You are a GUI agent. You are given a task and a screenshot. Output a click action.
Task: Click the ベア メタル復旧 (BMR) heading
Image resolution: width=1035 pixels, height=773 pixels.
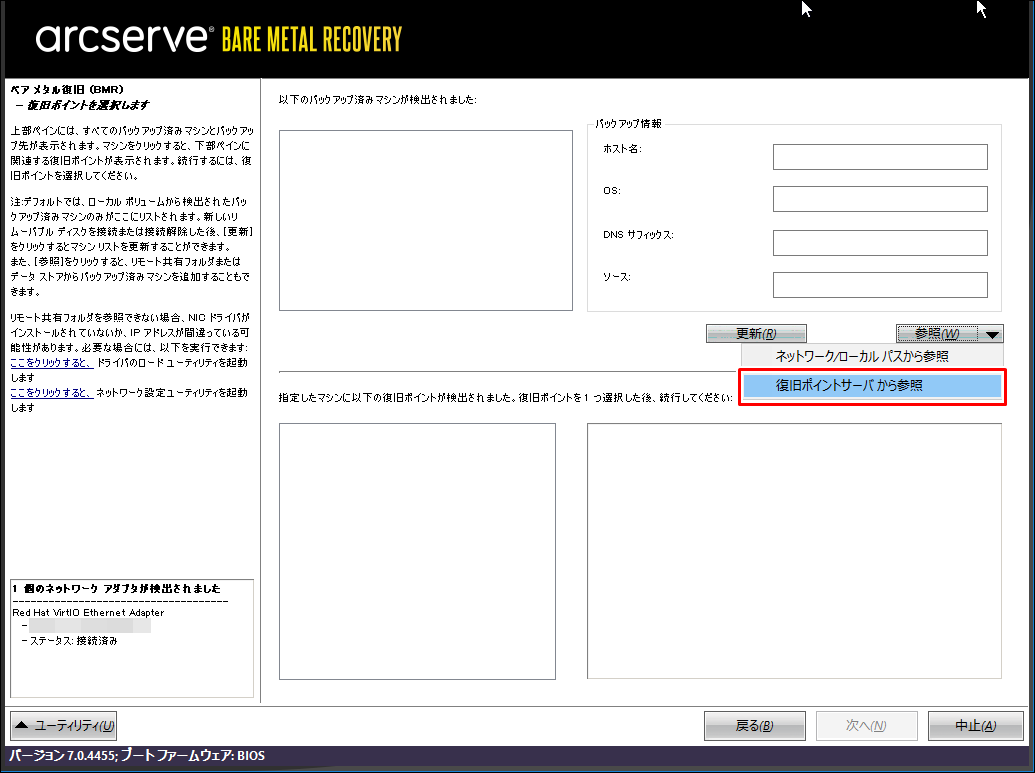(67, 89)
